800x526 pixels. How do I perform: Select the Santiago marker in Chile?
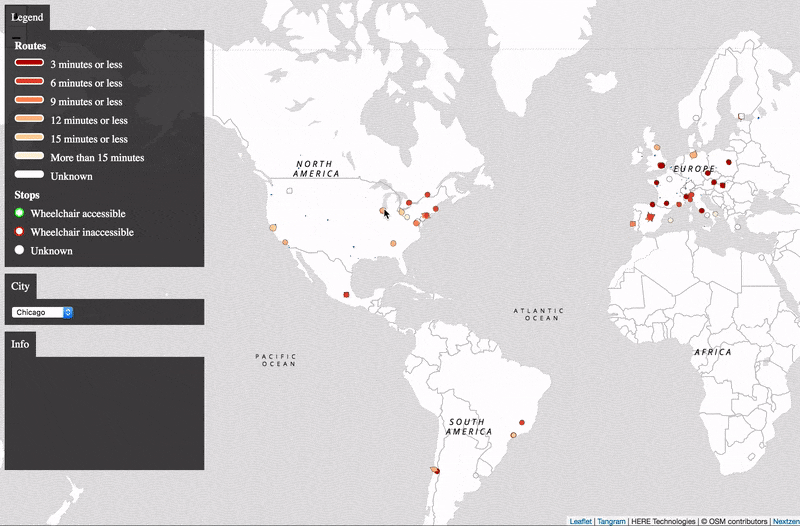point(435,470)
